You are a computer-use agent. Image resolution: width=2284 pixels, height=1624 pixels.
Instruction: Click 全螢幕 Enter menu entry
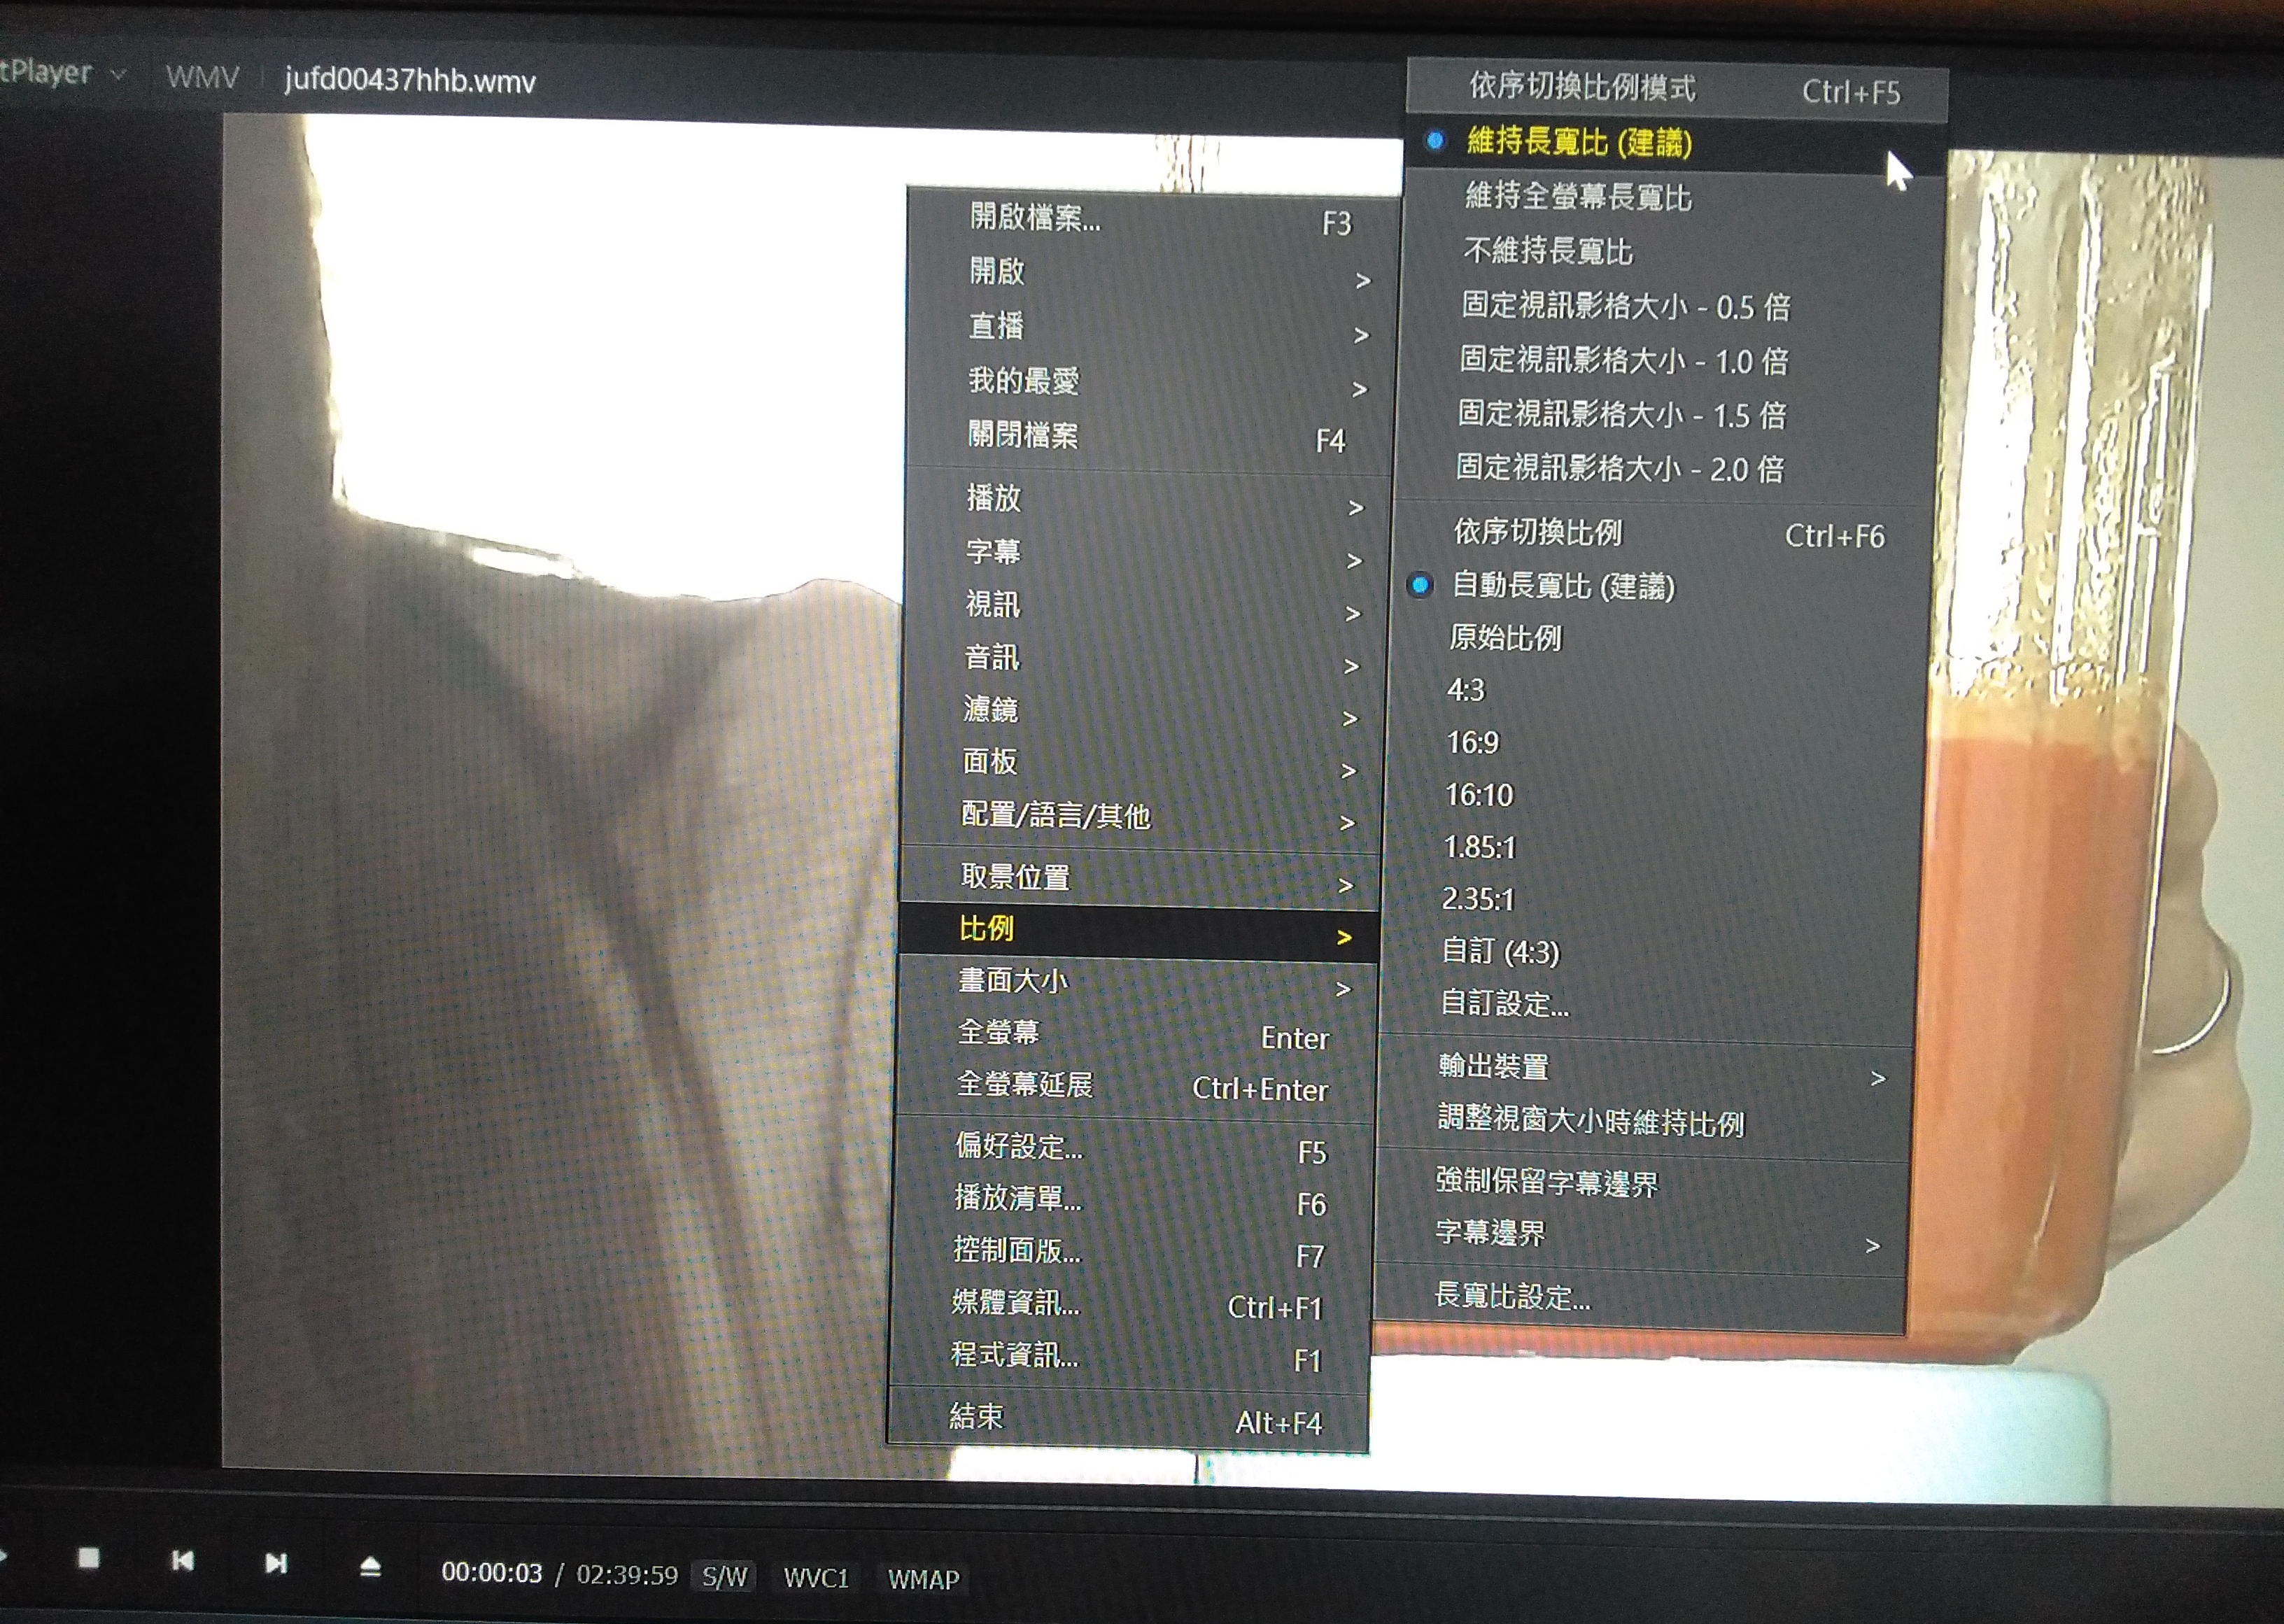pos(1136,1035)
